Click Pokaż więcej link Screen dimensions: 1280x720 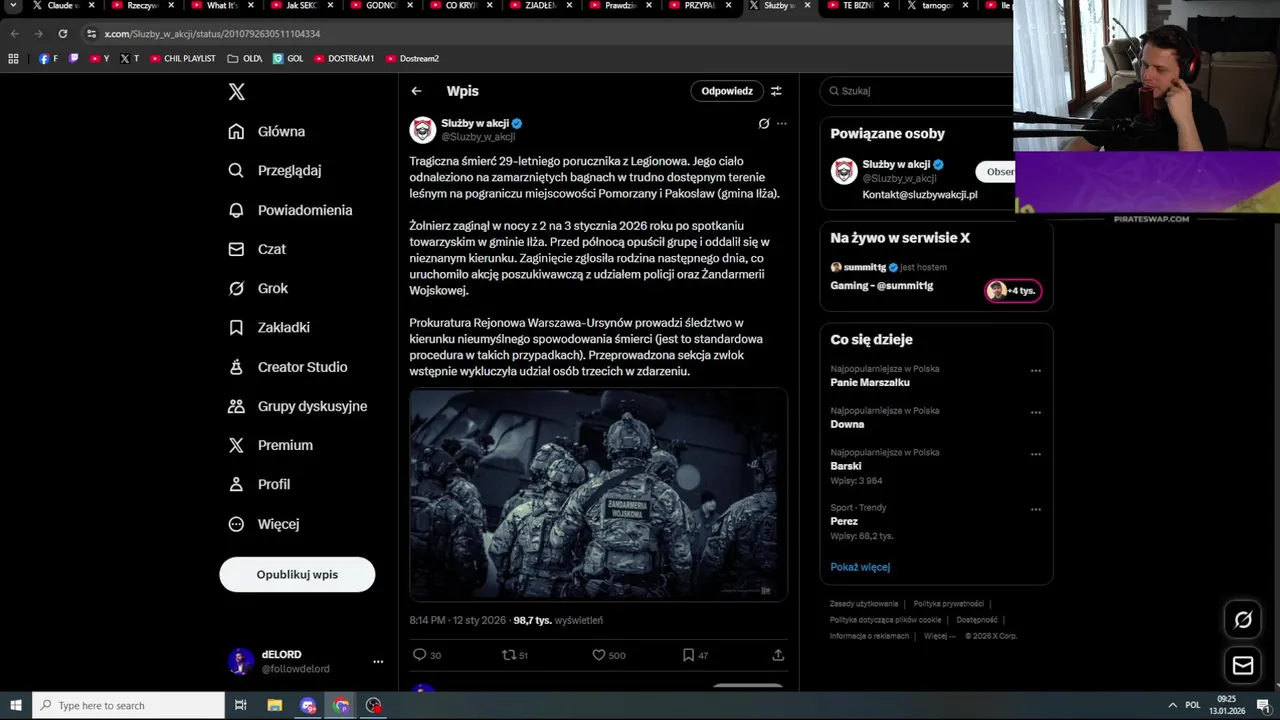pos(860,567)
